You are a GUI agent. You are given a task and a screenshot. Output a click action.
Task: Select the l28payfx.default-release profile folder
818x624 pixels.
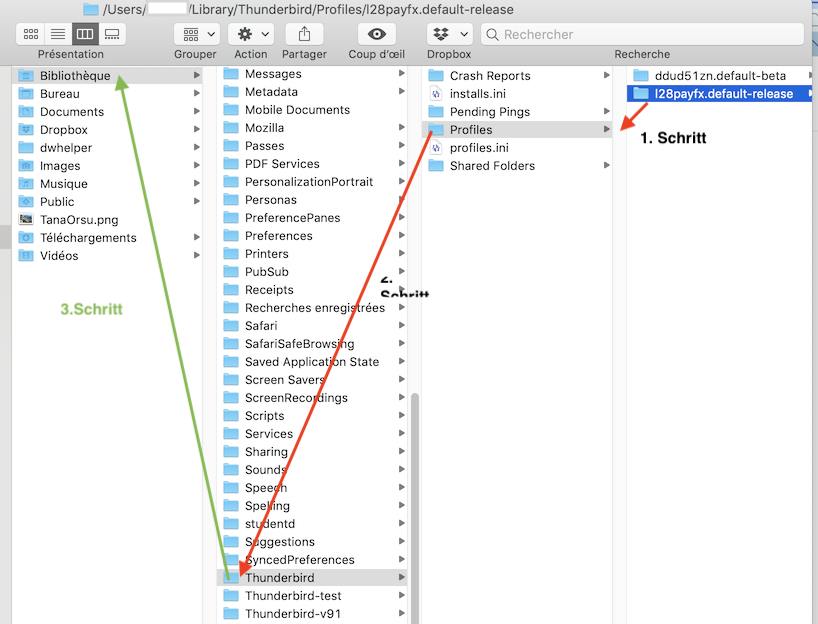719,94
